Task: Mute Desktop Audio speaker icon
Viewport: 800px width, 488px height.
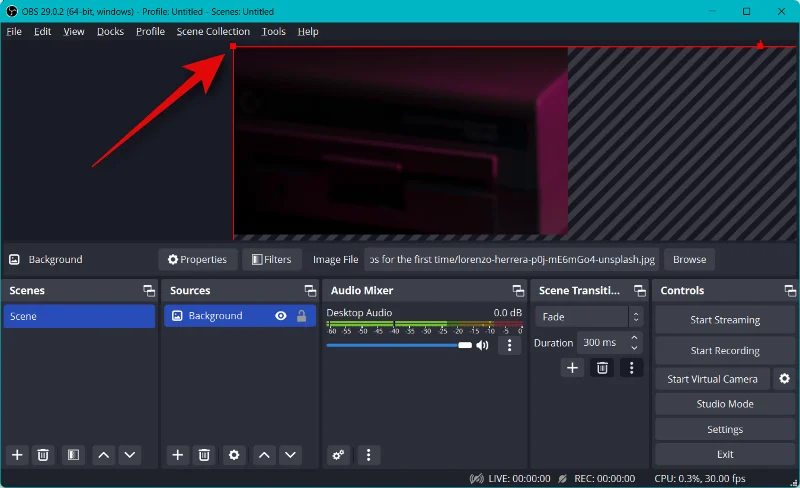Action: (x=482, y=346)
